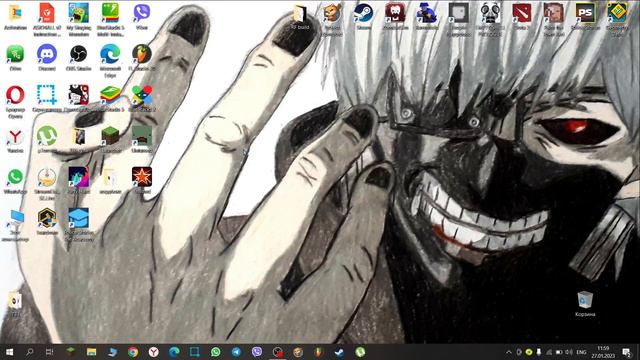Open the TF build folder on the desktop
The width and height of the screenshot is (640, 360).
pos(300,14)
